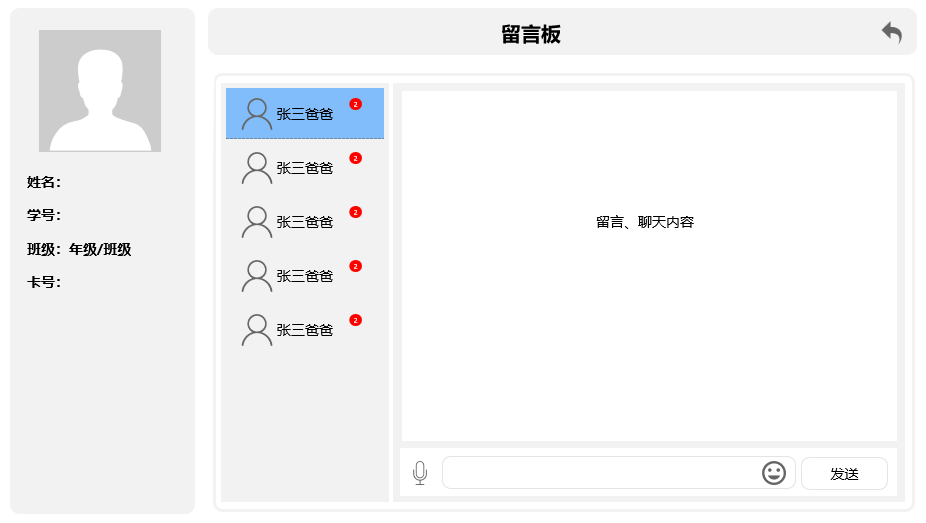Click the 留言、聊天内容 chat content area
This screenshot has height=523, width=926.
point(645,222)
